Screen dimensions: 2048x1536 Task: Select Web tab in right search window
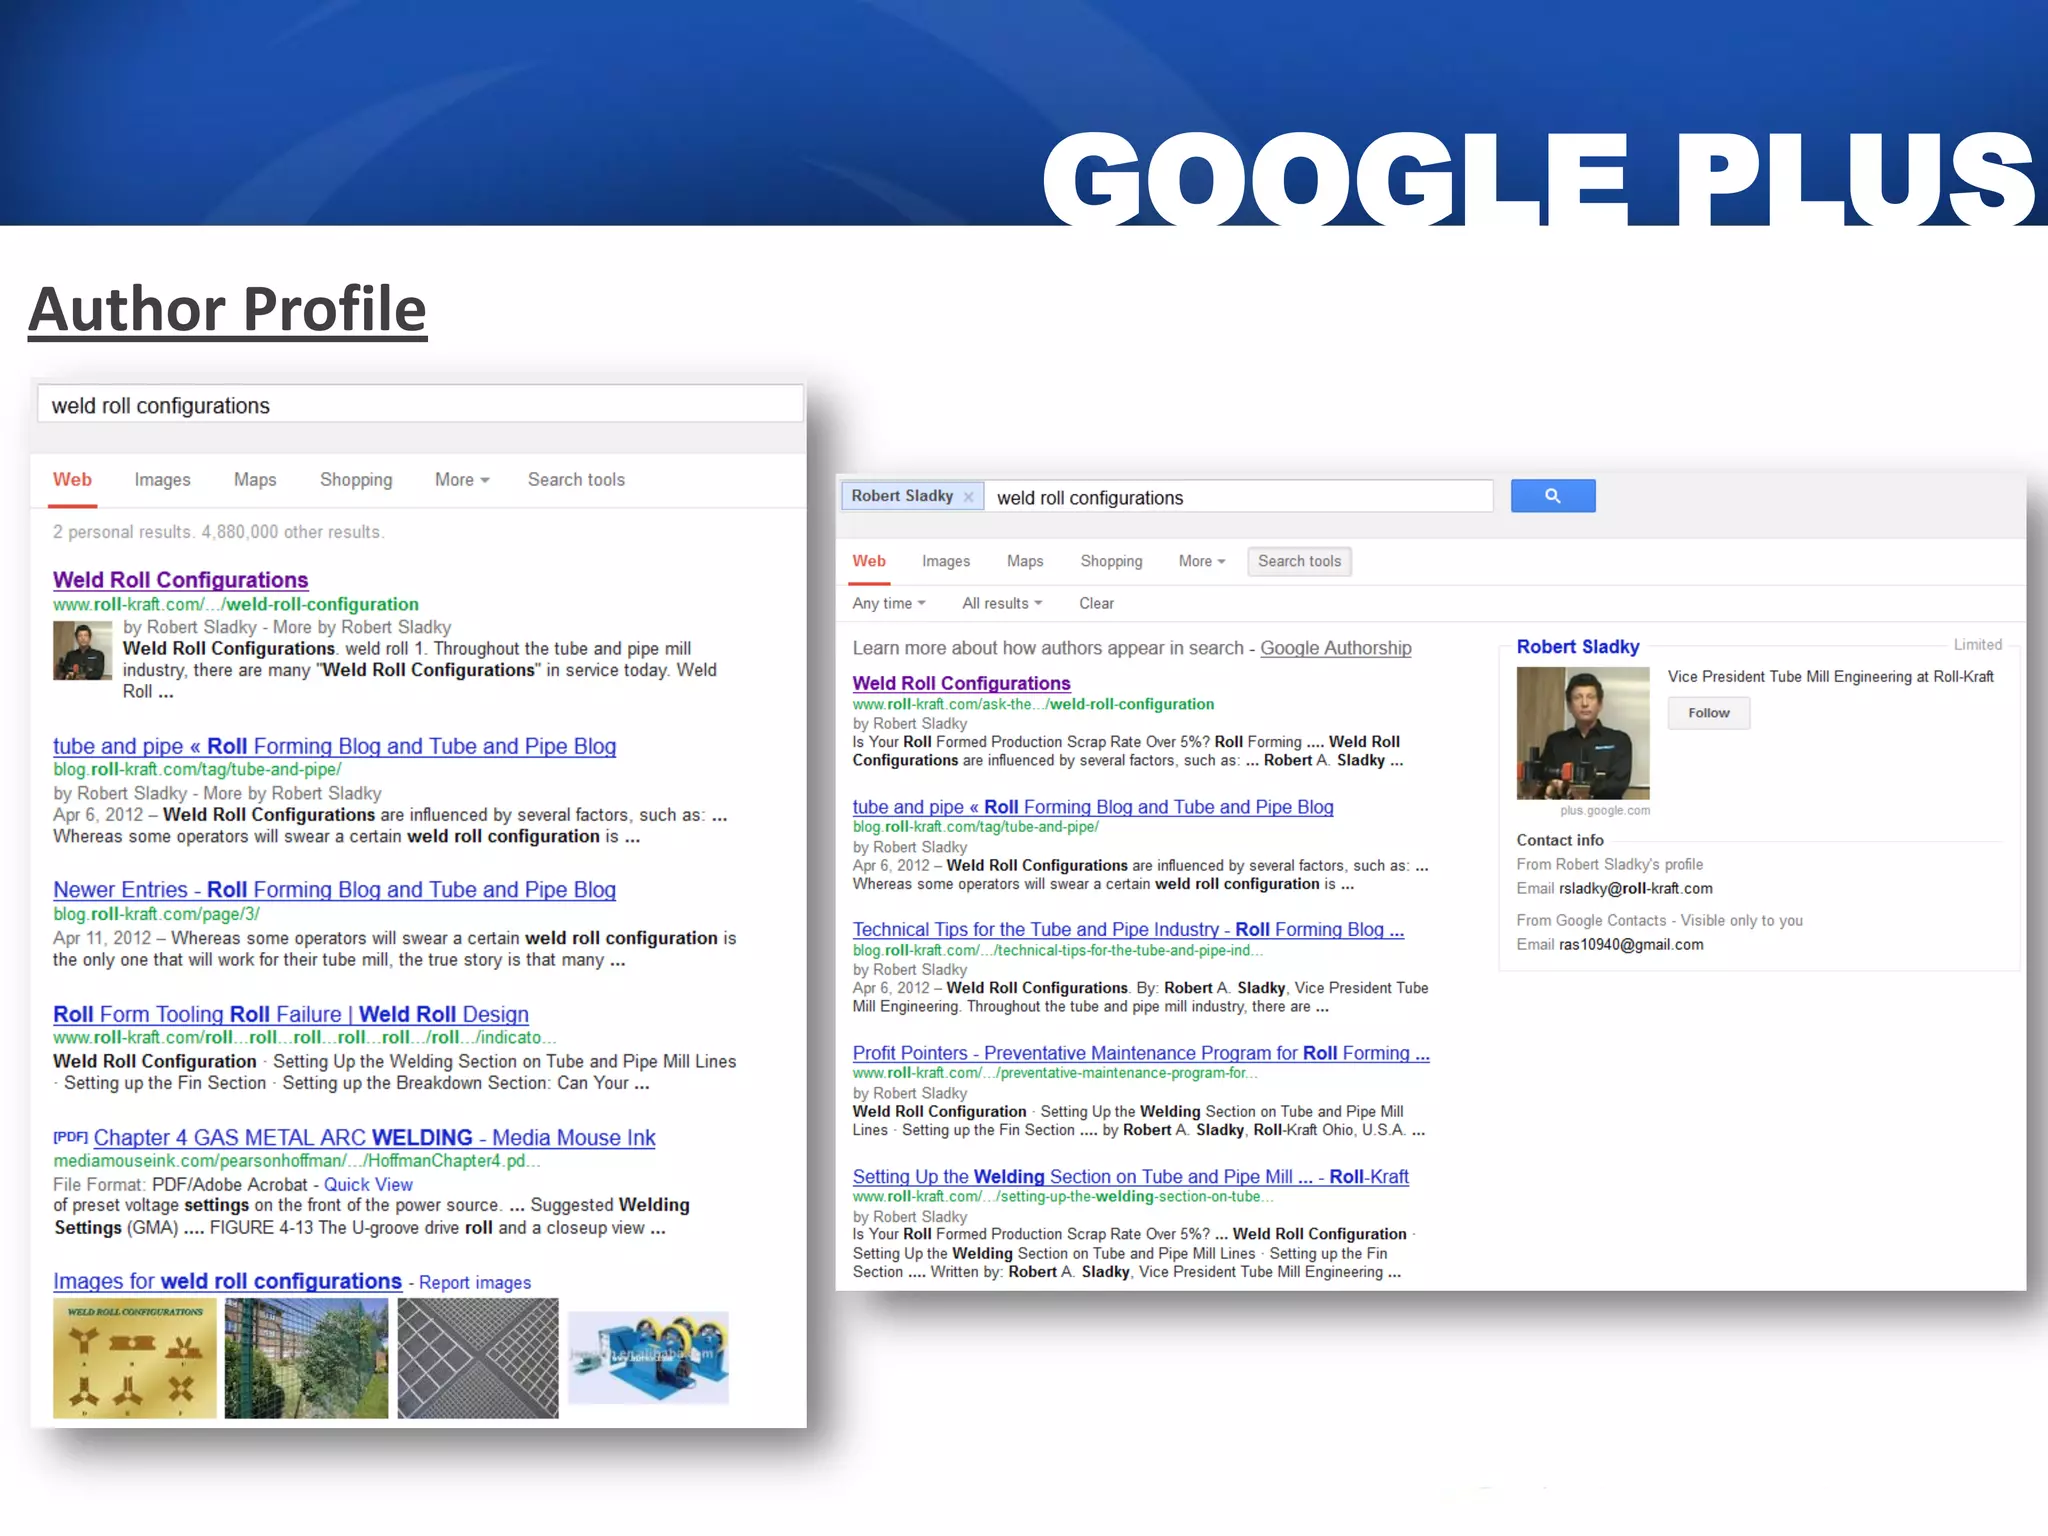point(869,561)
